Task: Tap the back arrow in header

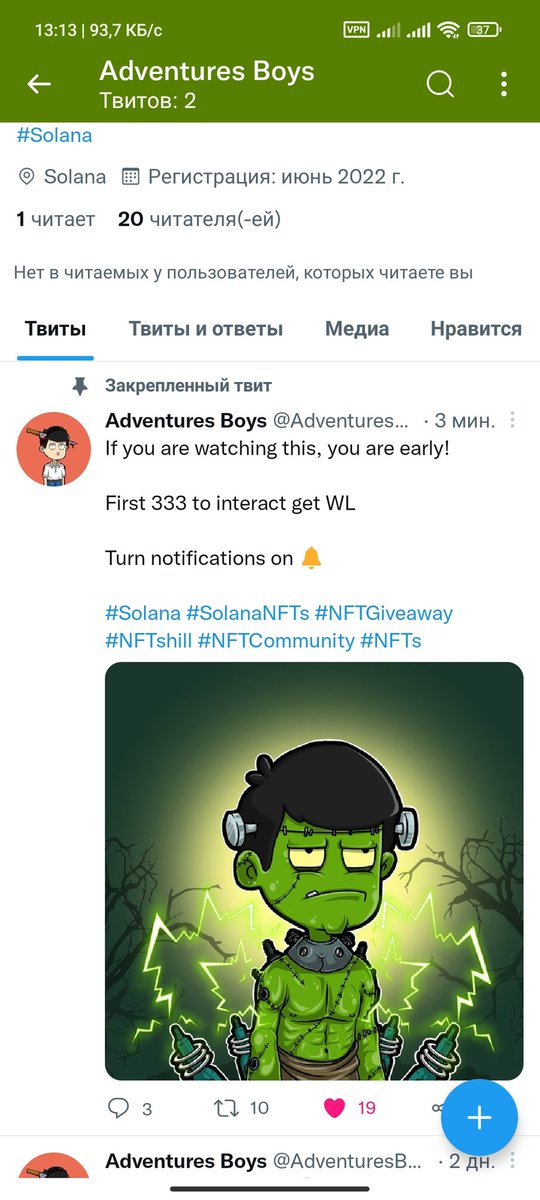Action: [x=39, y=85]
